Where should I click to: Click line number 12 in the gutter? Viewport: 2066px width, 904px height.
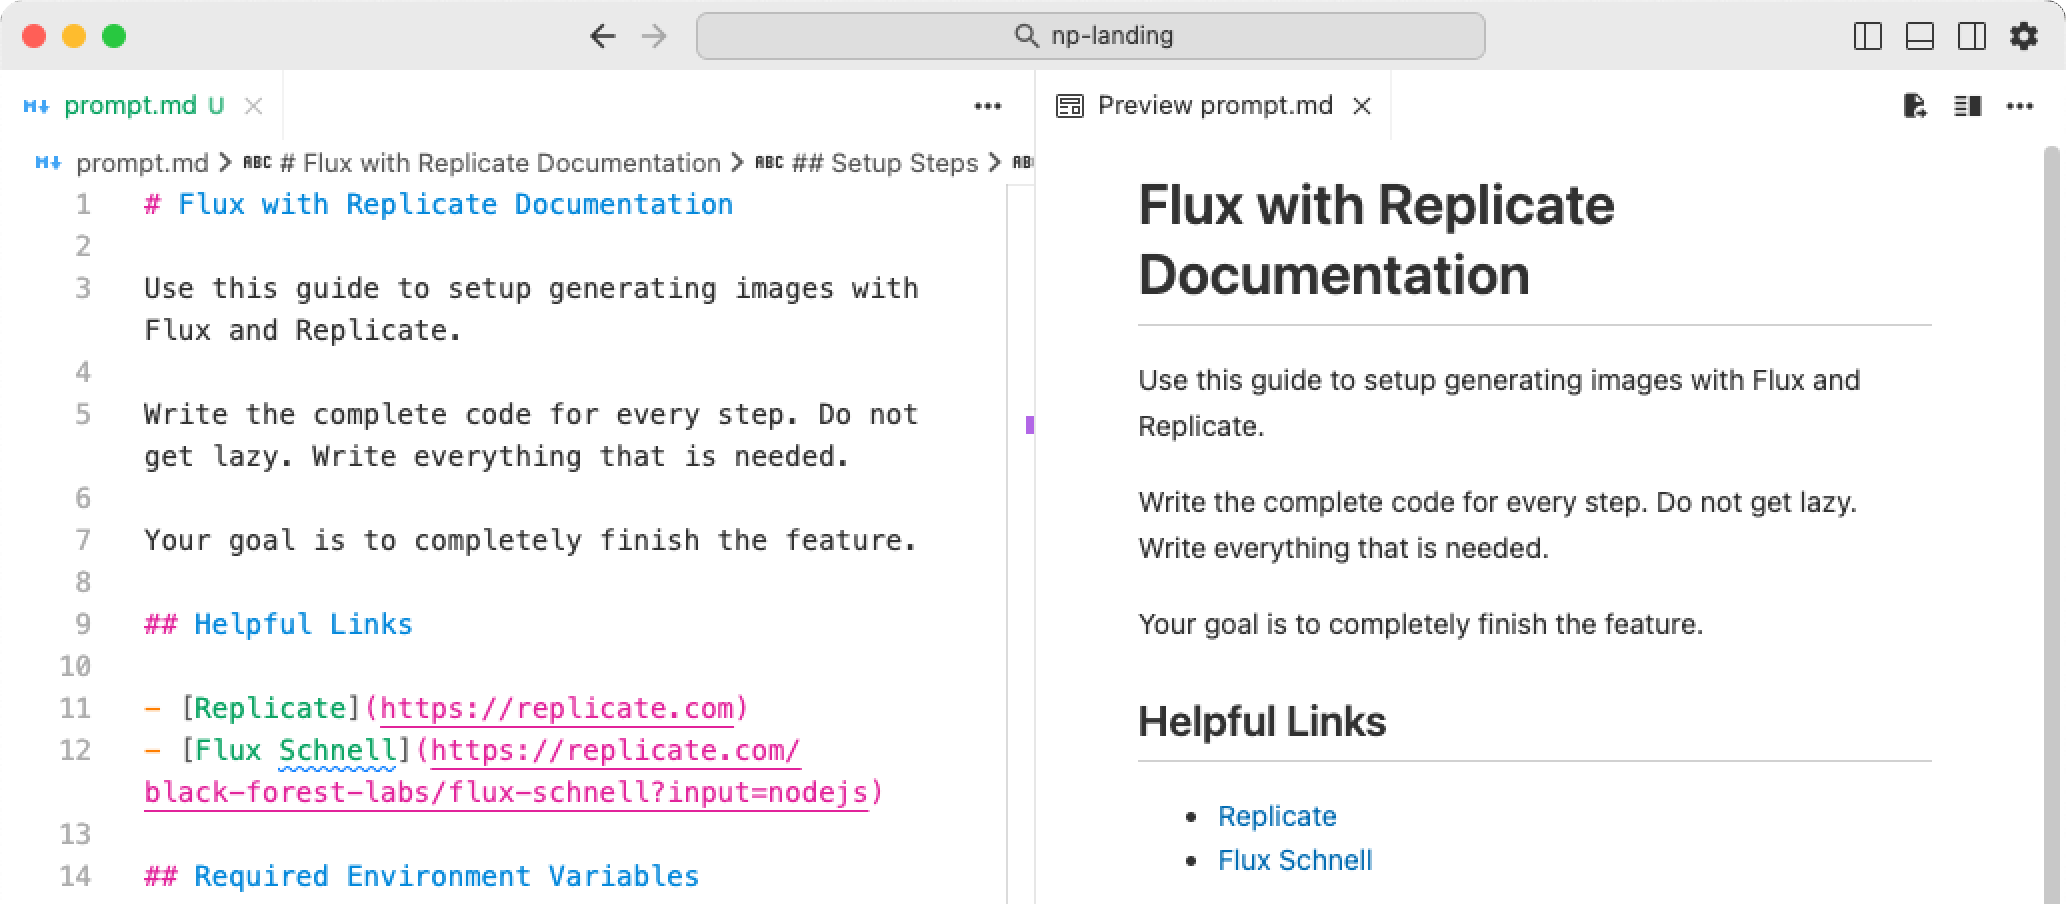click(x=76, y=750)
